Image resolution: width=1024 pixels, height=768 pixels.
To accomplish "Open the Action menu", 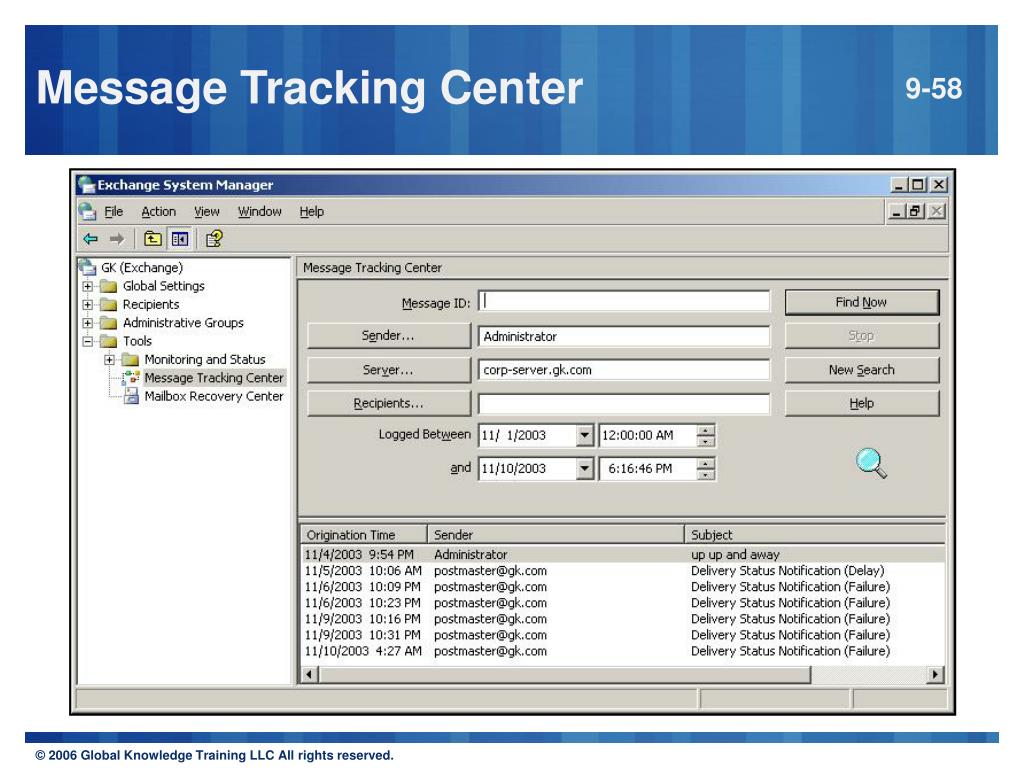I will click(159, 212).
